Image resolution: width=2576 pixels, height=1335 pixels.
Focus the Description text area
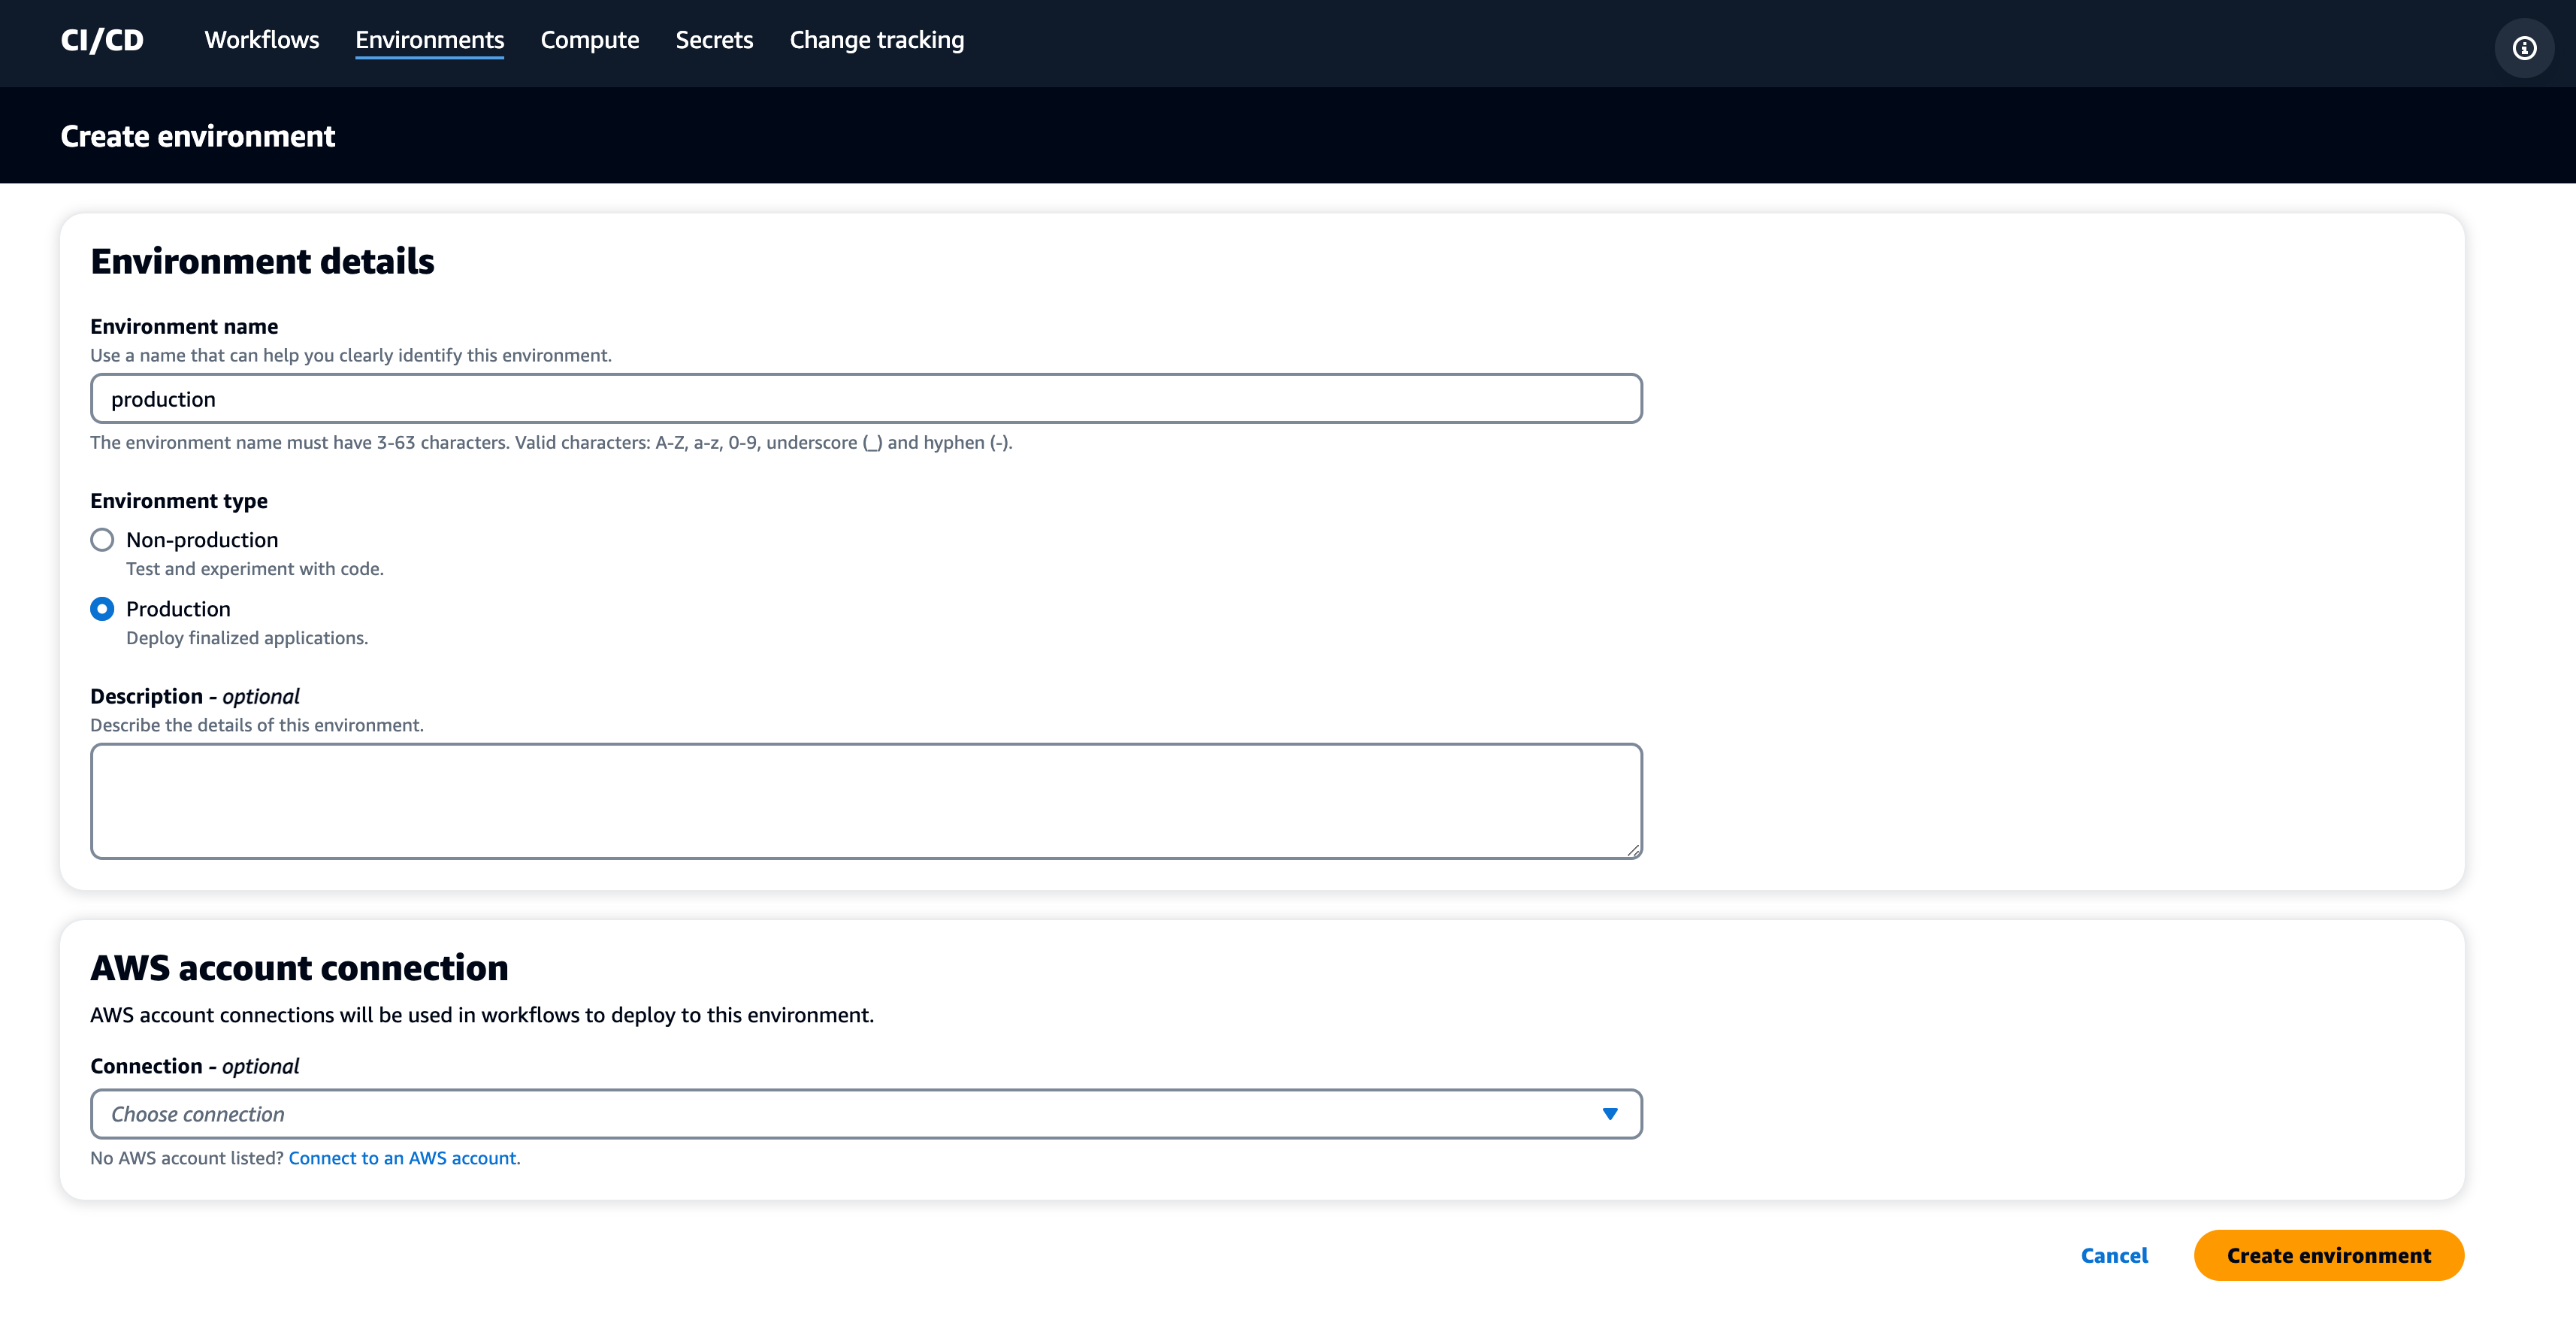coord(865,800)
